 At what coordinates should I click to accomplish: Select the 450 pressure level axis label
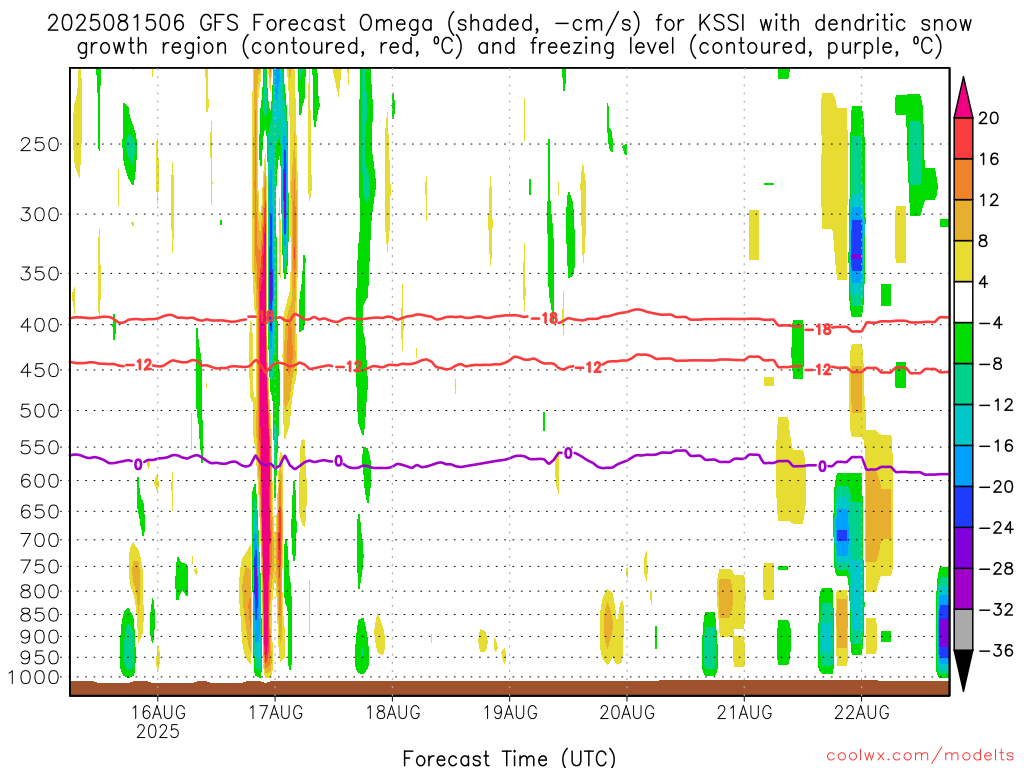(x=40, y=370)
